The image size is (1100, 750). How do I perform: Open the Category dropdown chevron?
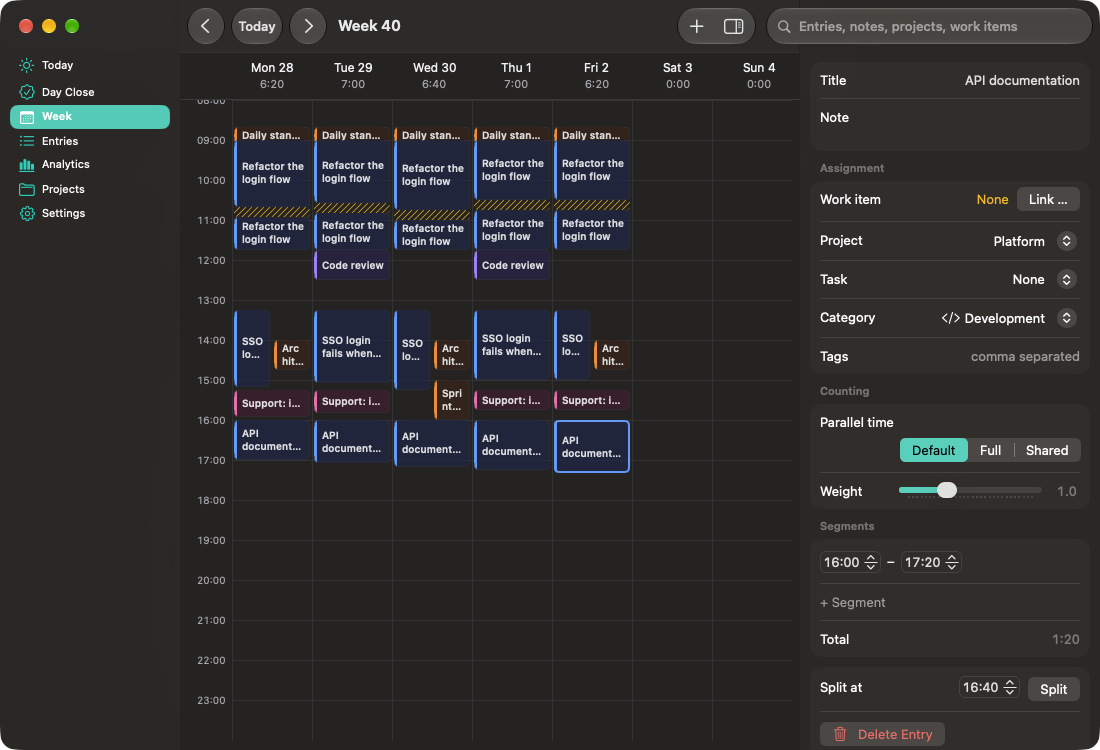1066,318
